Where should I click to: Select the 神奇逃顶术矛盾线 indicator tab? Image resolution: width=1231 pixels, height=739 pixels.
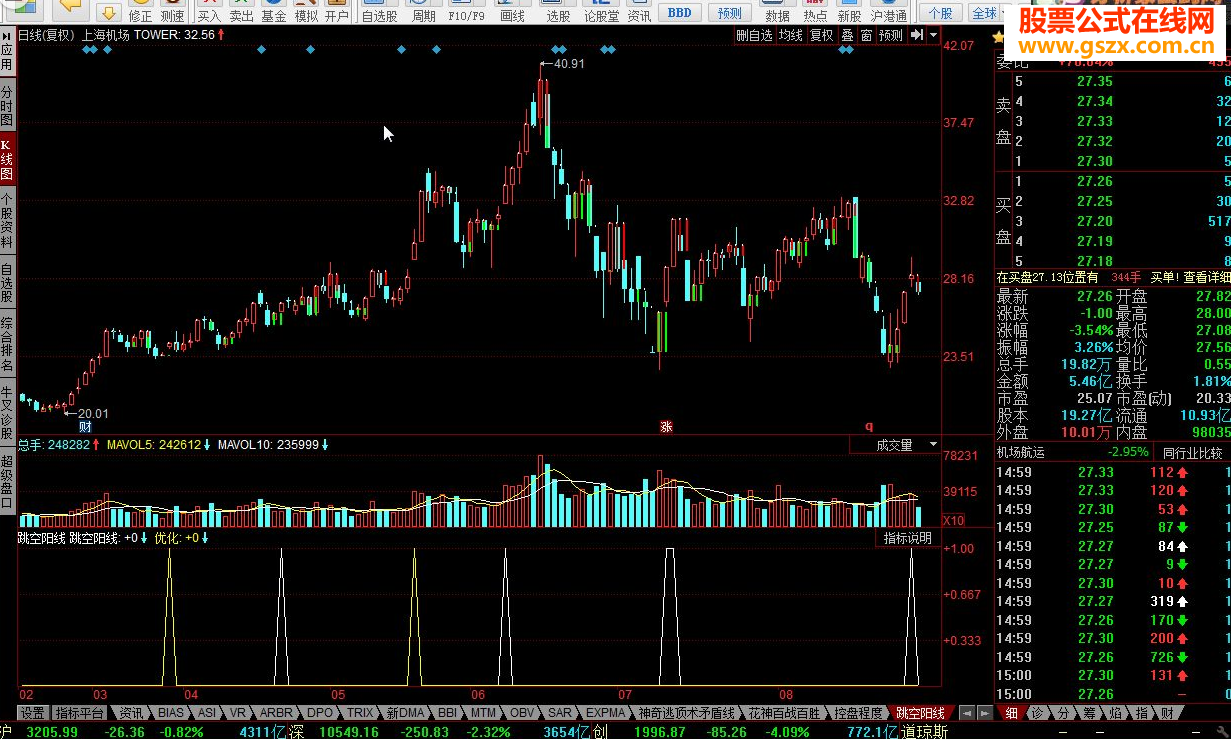[686, 713]
